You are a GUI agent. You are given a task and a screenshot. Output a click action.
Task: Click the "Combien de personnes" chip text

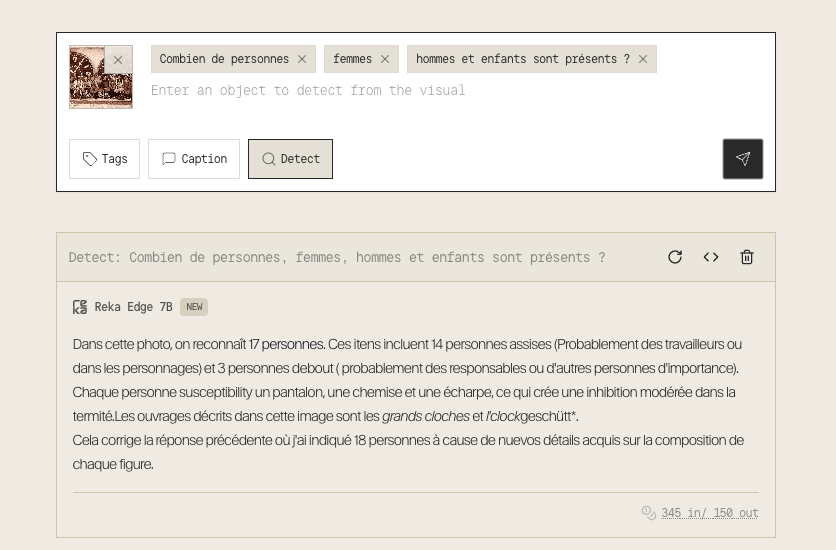click(x=224, y=59)
